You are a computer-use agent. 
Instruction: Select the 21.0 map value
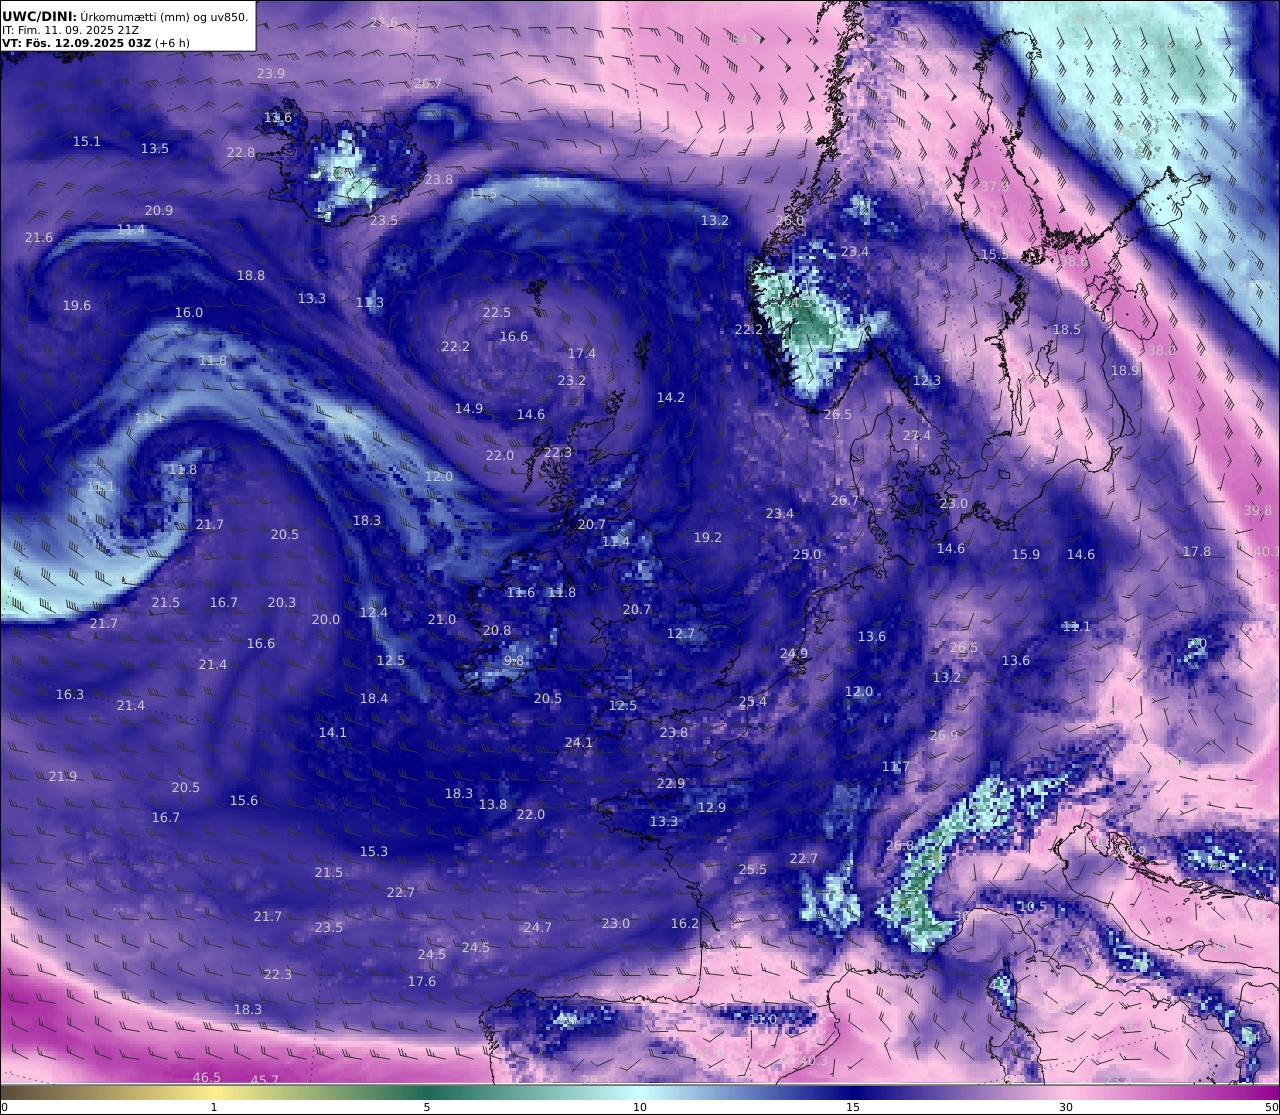[442, 620]
